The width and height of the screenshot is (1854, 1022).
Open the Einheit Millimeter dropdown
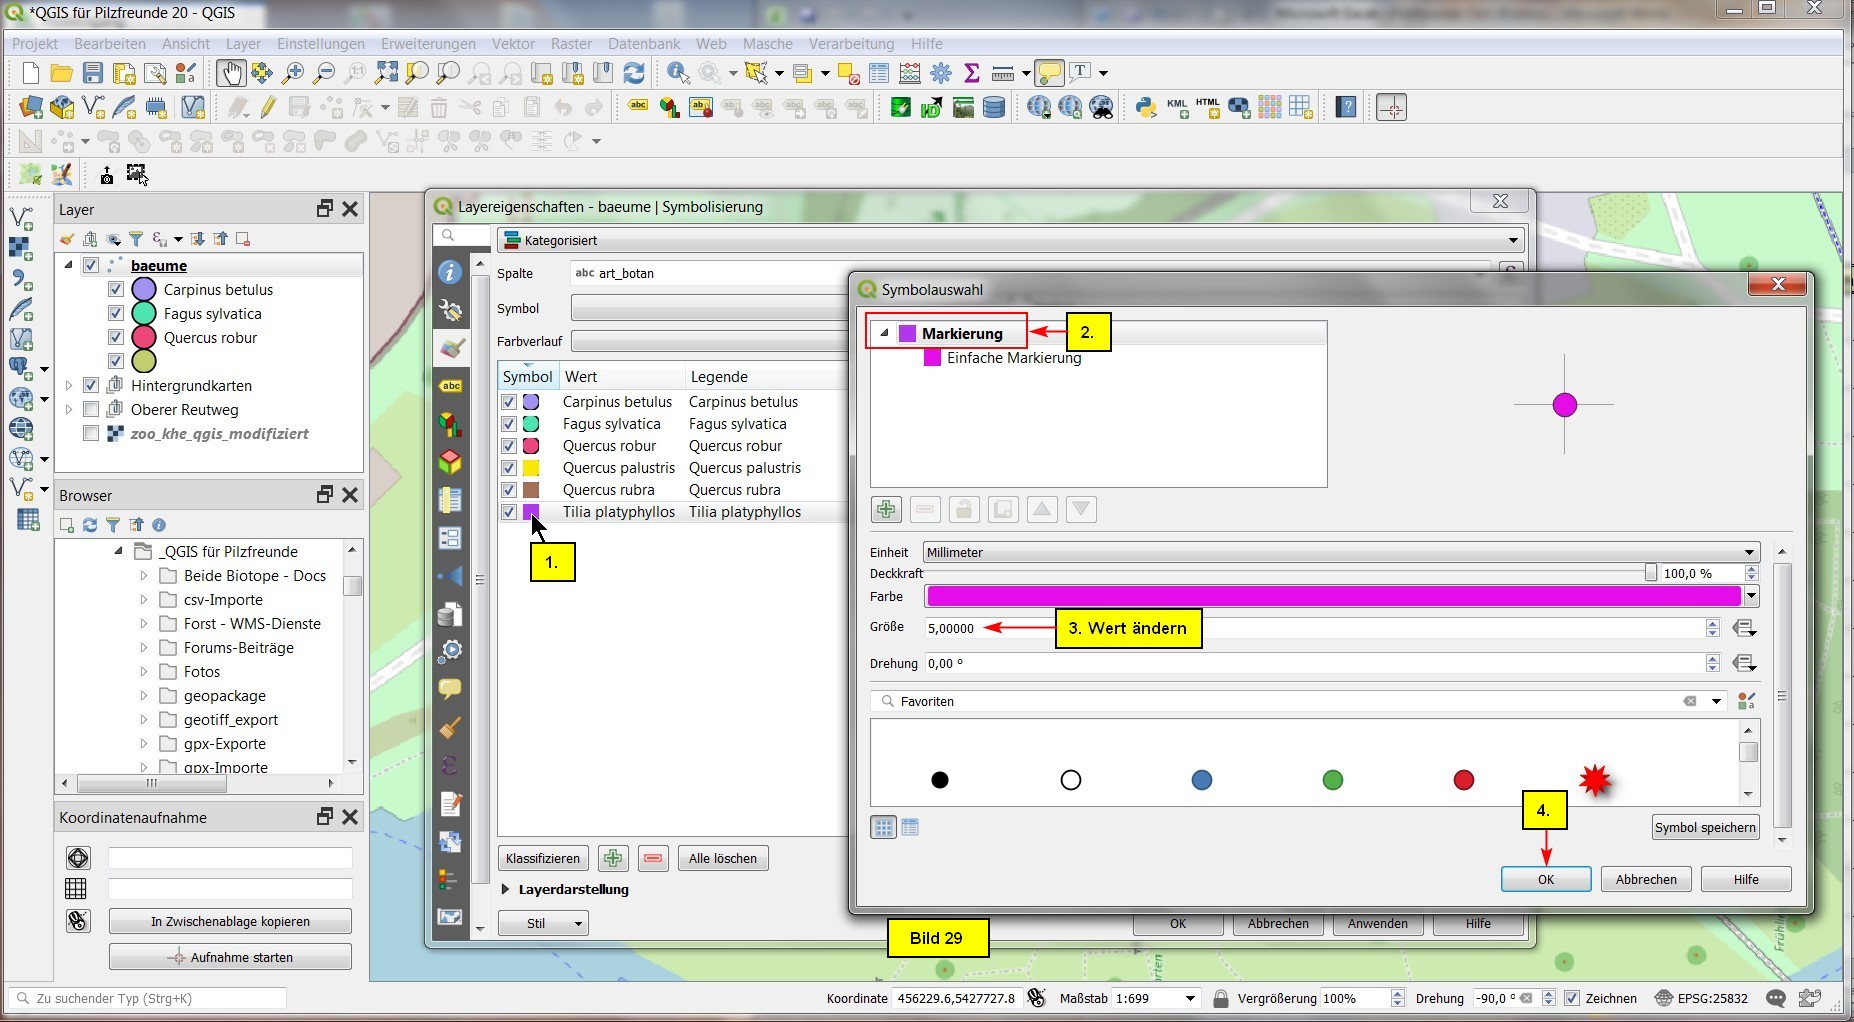[1340, 552]
